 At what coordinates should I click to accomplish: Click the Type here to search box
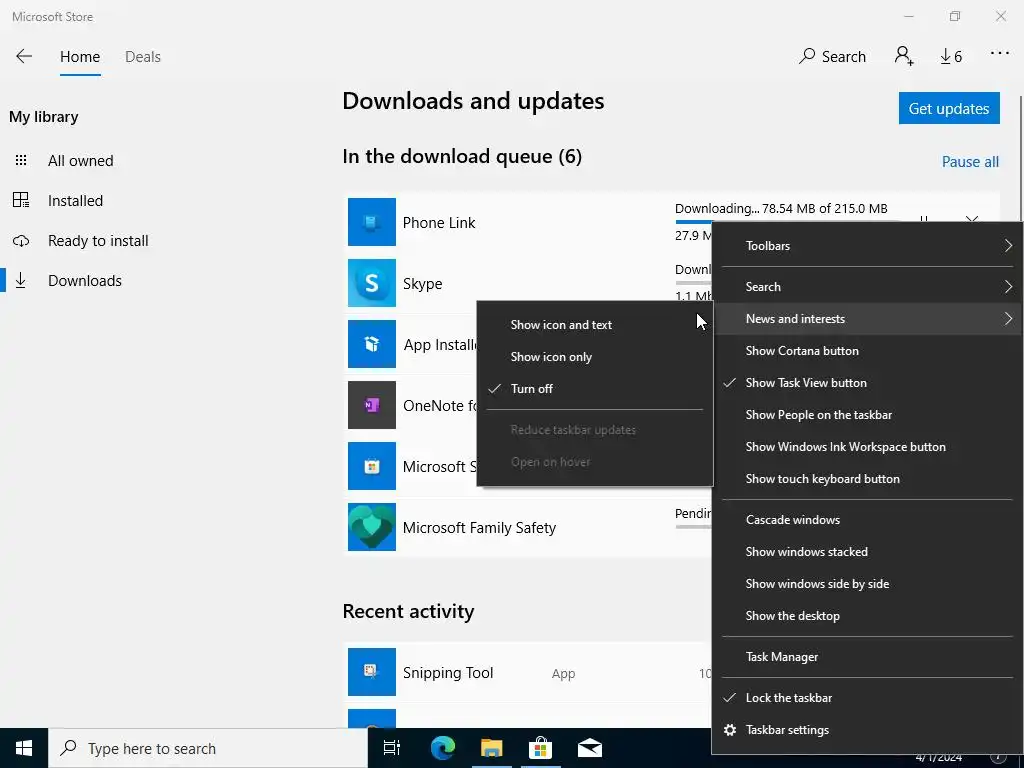pyautogui.click(x=208, y=748)
